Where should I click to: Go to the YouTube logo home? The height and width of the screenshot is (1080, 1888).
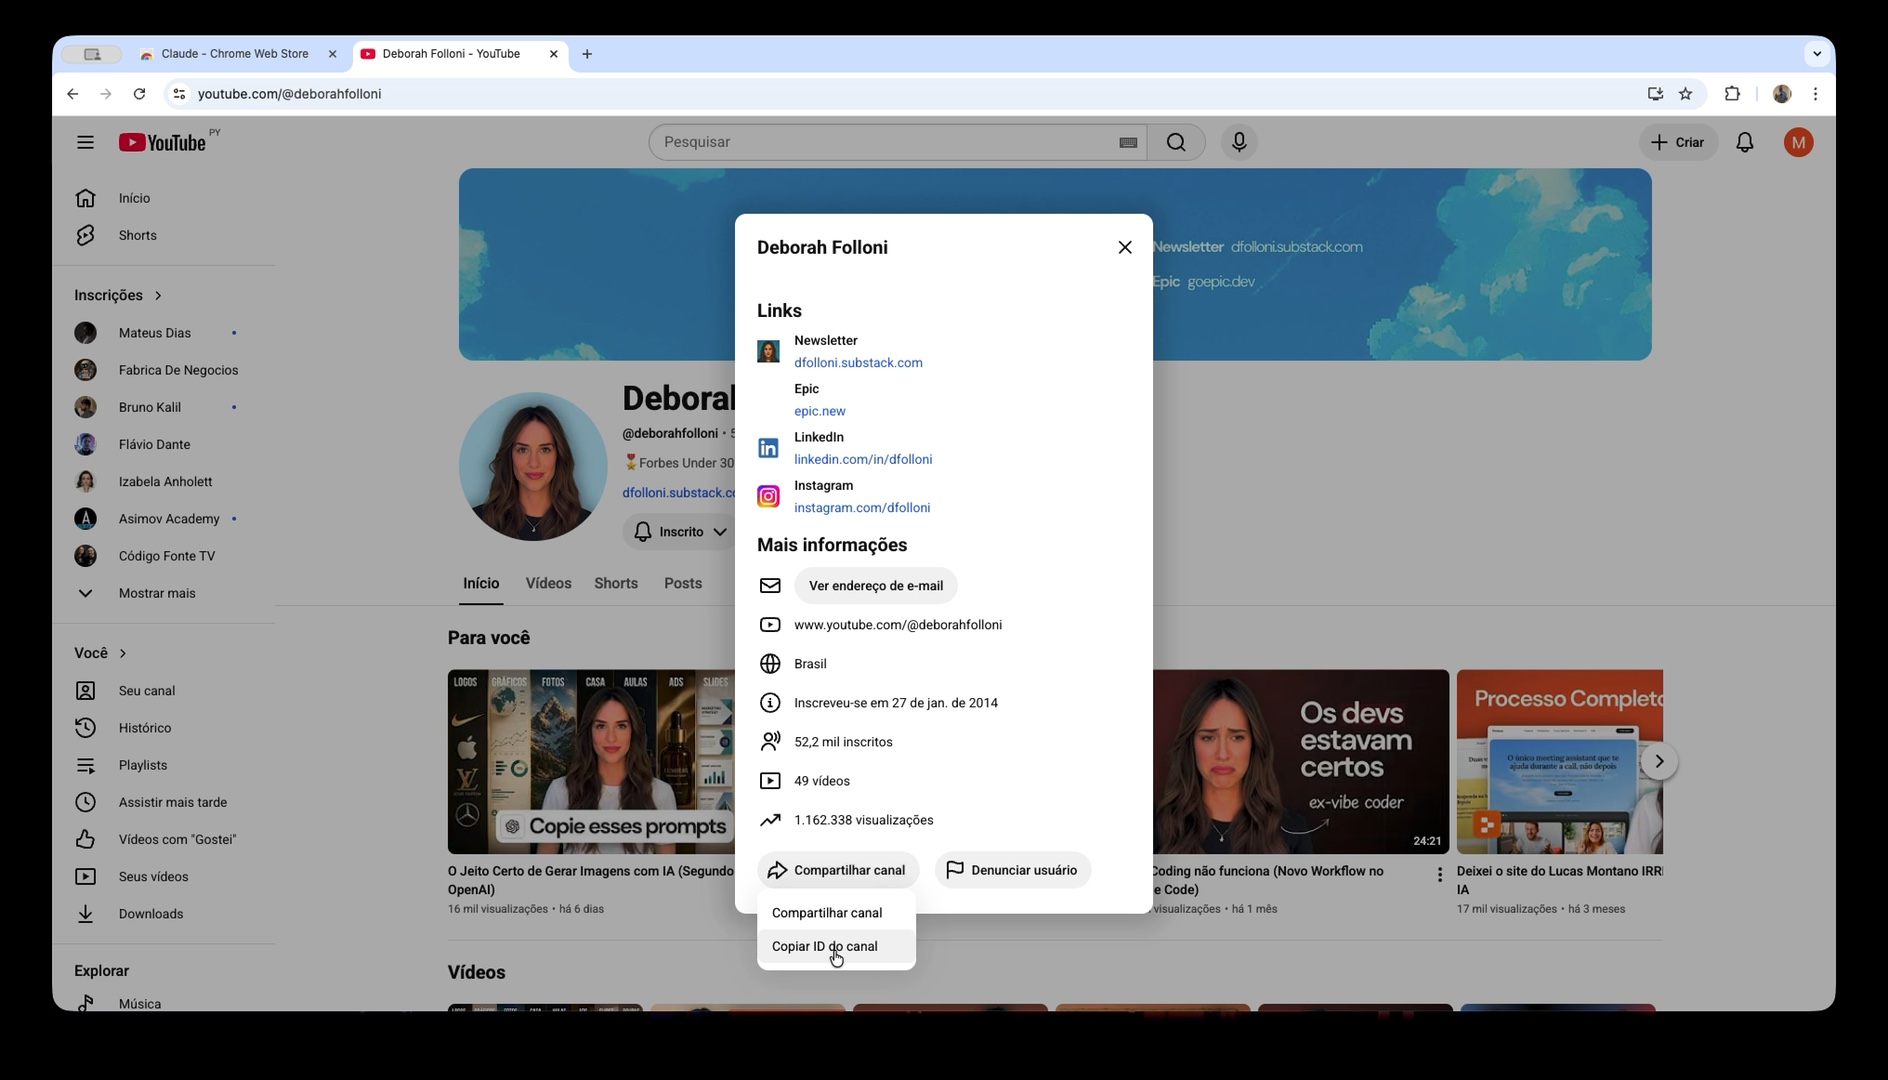pyautogui.click(x=162, y=142)
